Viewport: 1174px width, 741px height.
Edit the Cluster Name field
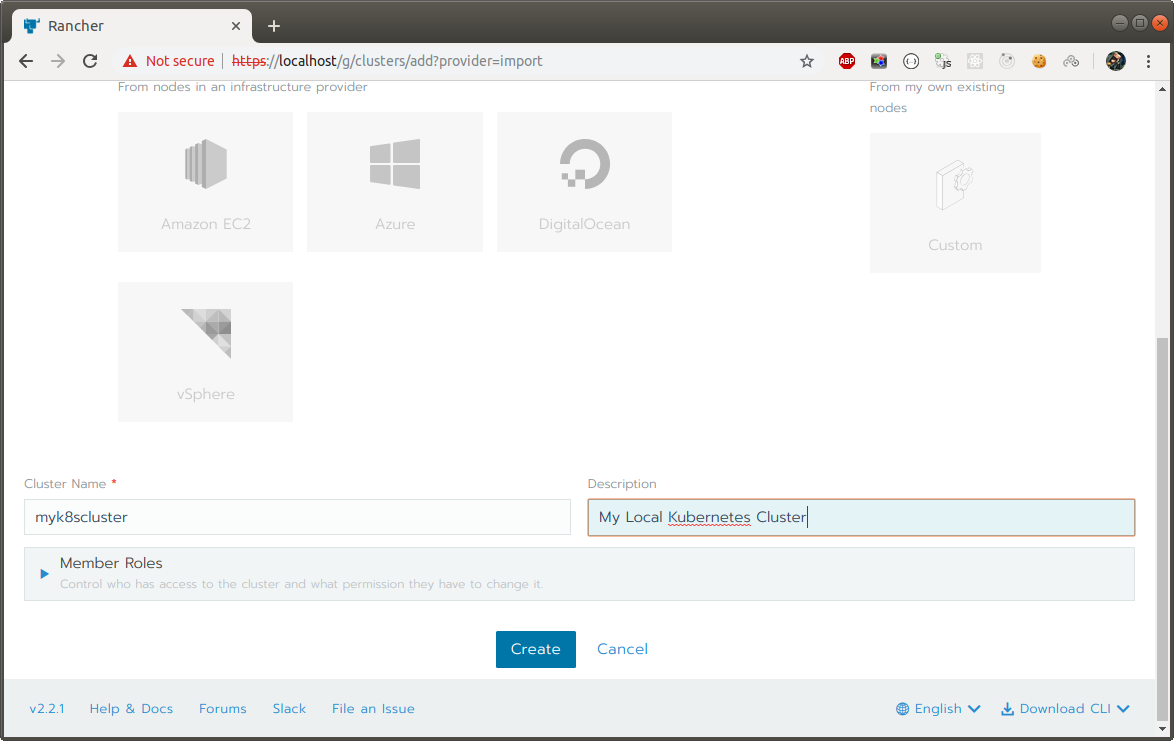point(297,517)
